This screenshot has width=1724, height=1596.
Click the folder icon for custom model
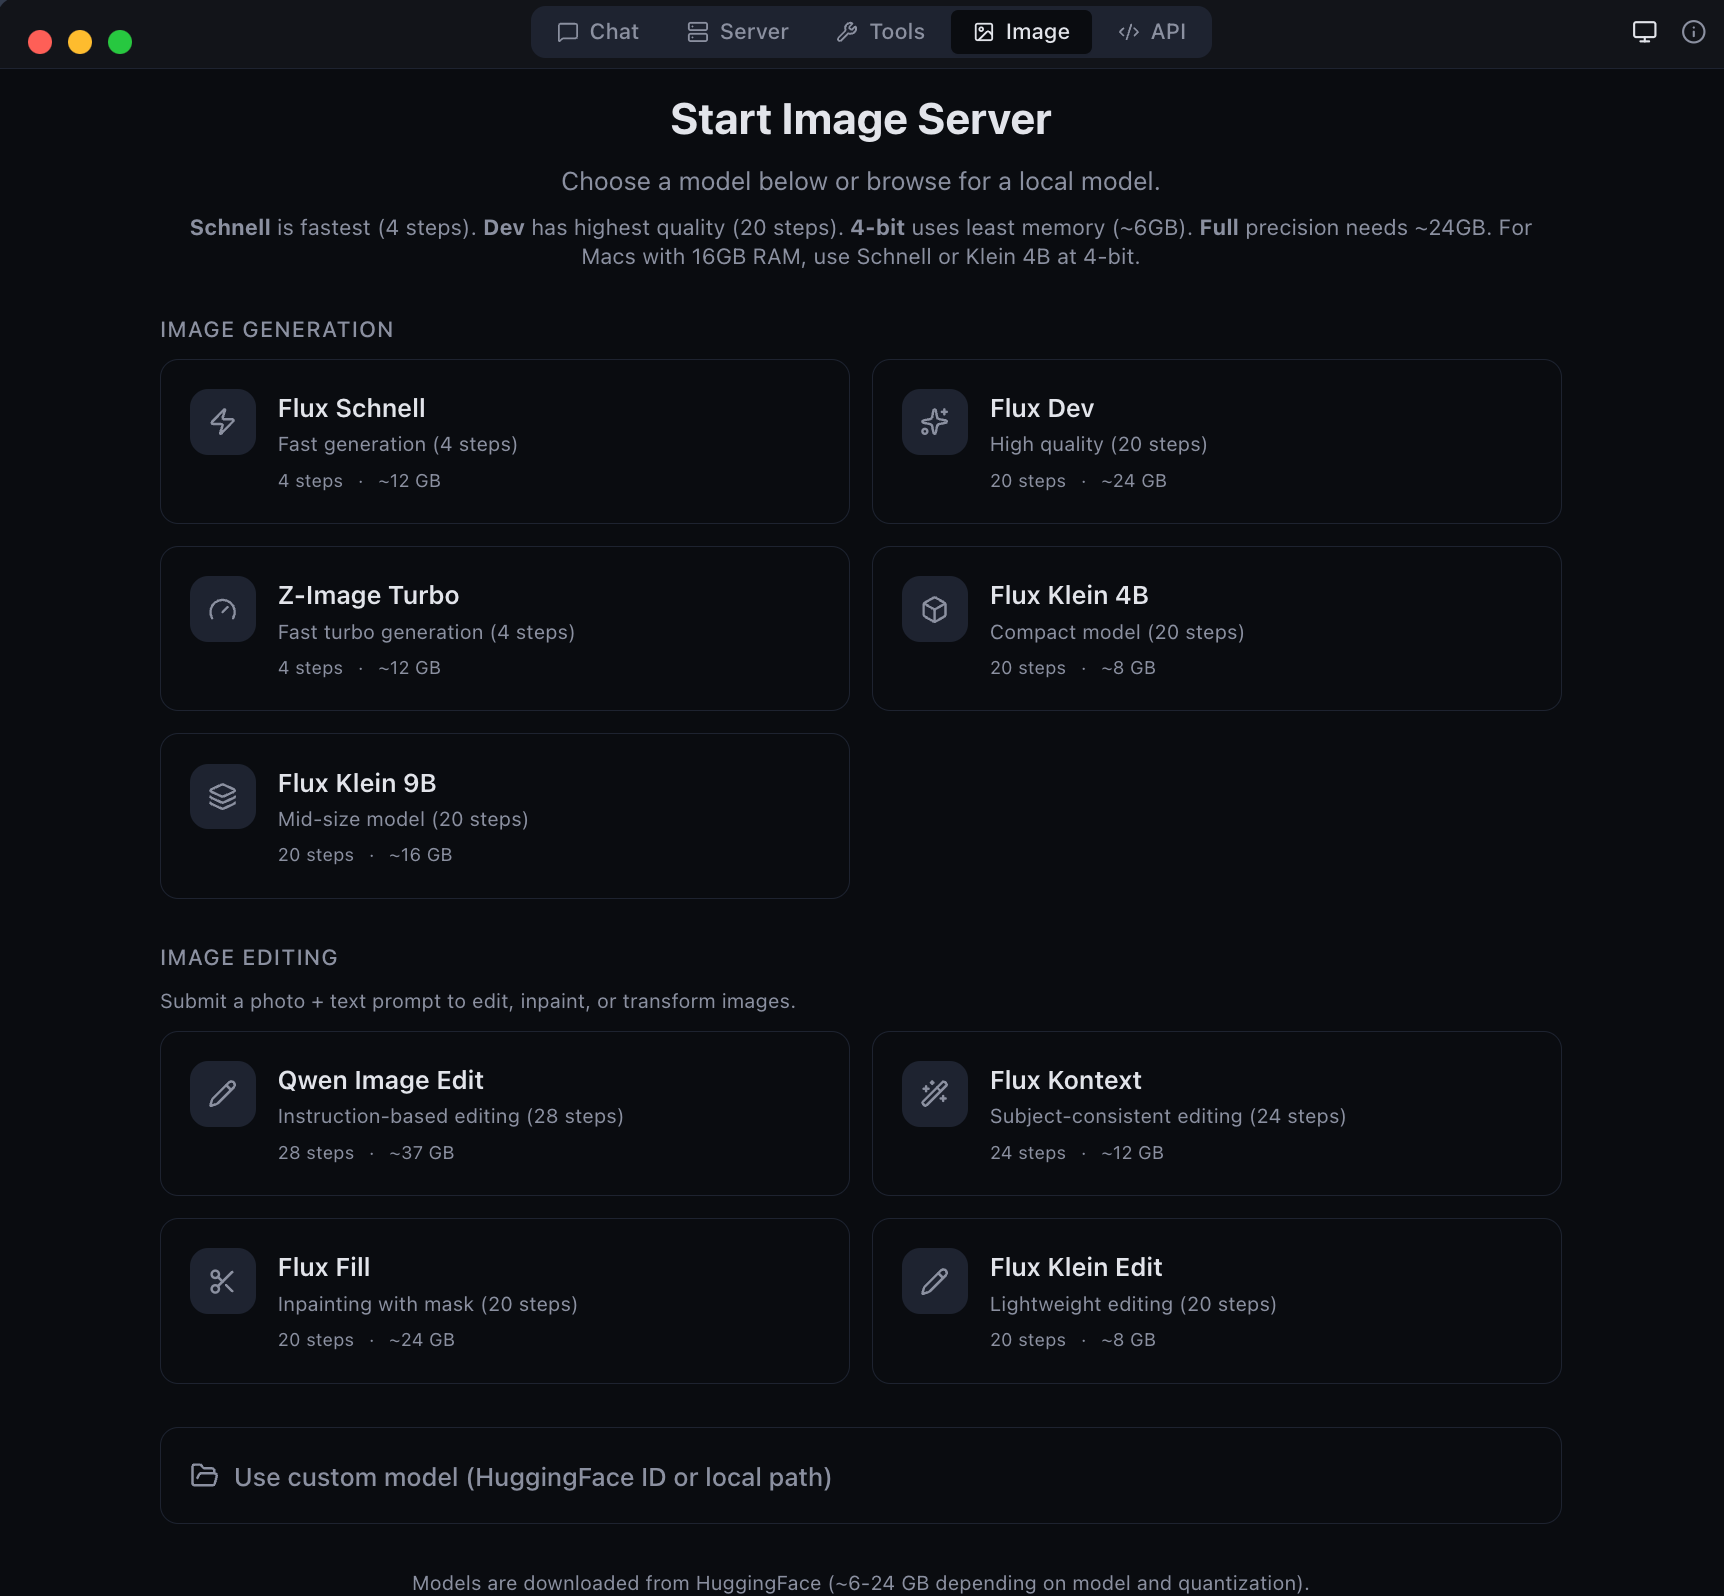coord(204,1476)
